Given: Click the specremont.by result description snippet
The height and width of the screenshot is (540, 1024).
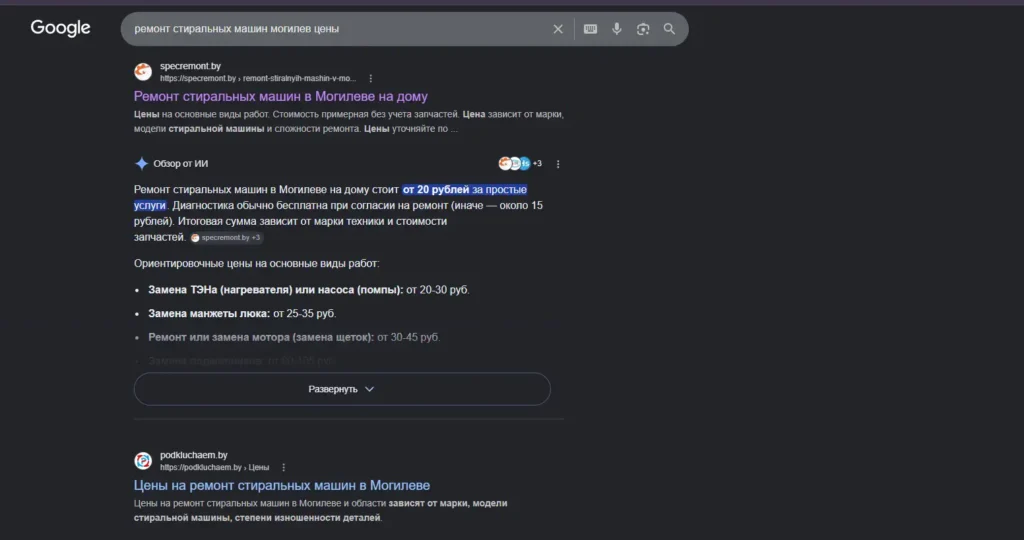Looking at the screenshot, I should pyautogui.click(x=349, y=121).
